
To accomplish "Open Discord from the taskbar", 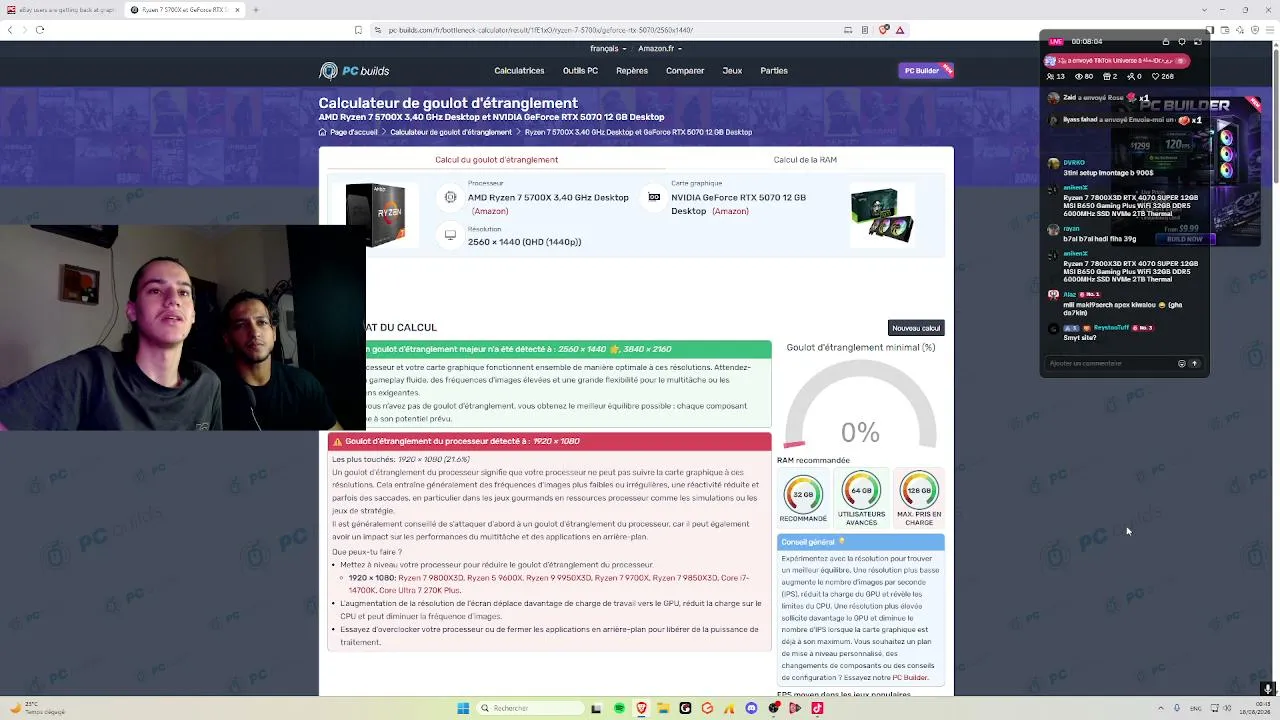I will [751, 709].
